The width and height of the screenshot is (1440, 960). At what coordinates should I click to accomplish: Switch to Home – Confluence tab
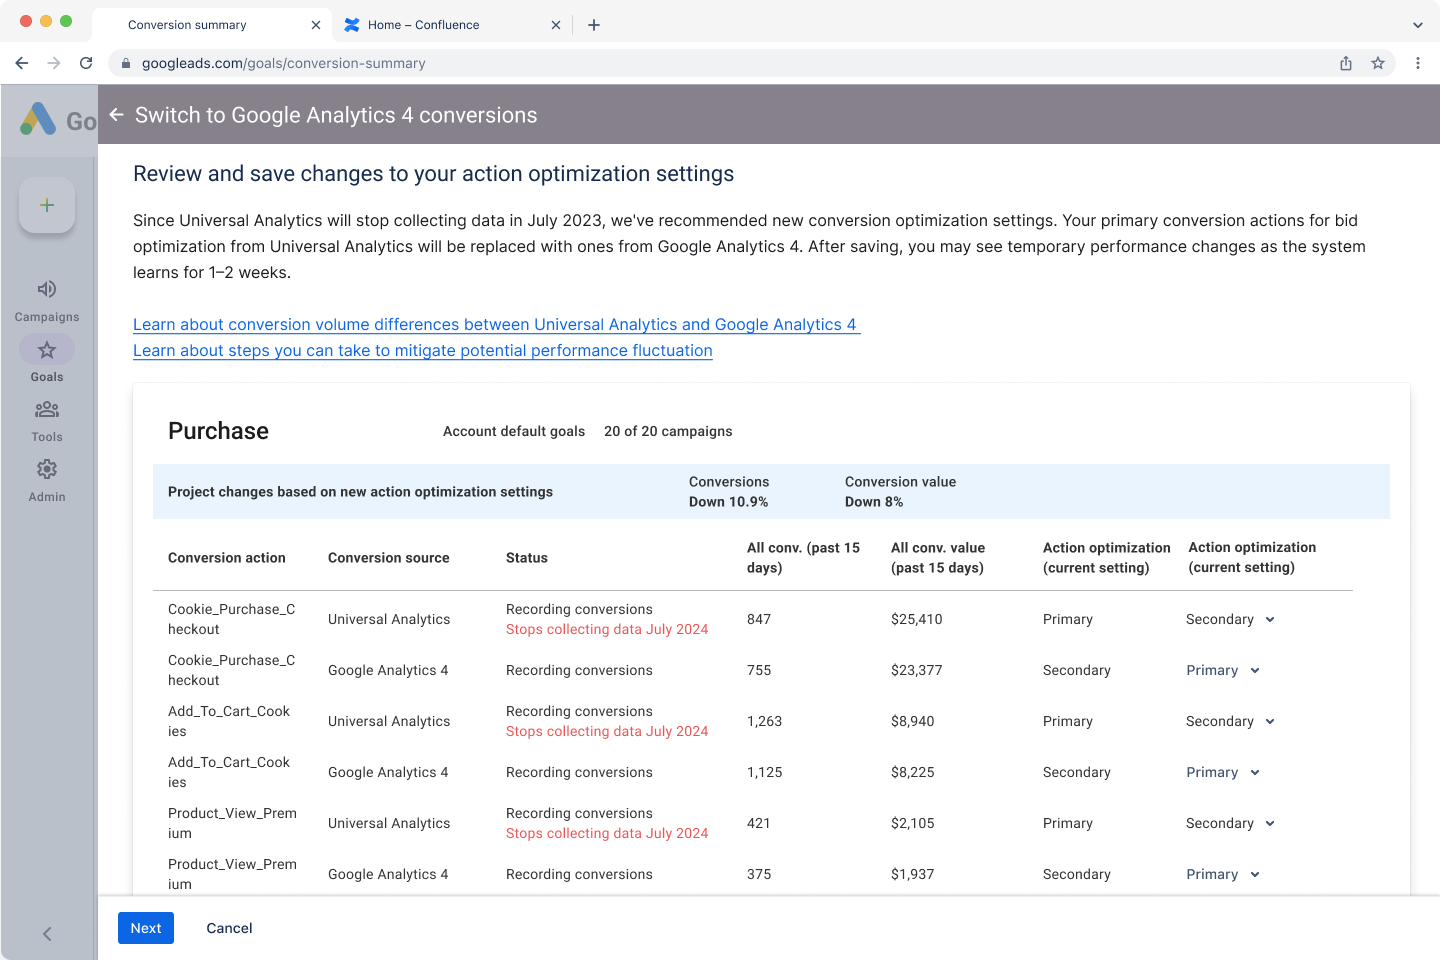(x=450, y=25)
